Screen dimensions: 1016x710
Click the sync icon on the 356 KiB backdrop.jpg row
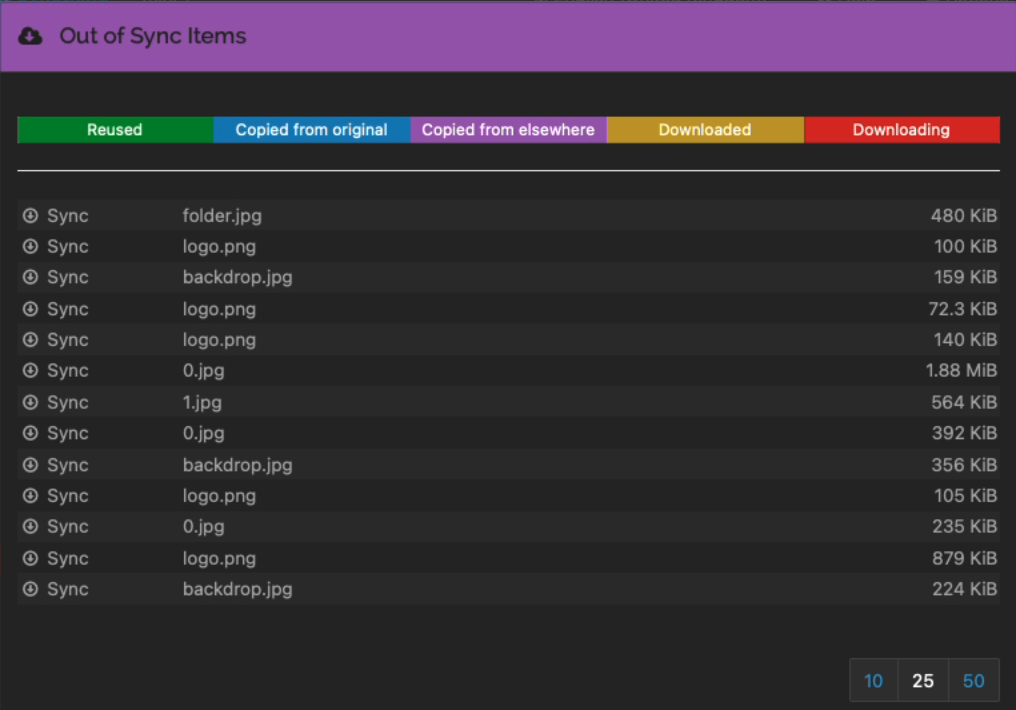pos(30,465)
